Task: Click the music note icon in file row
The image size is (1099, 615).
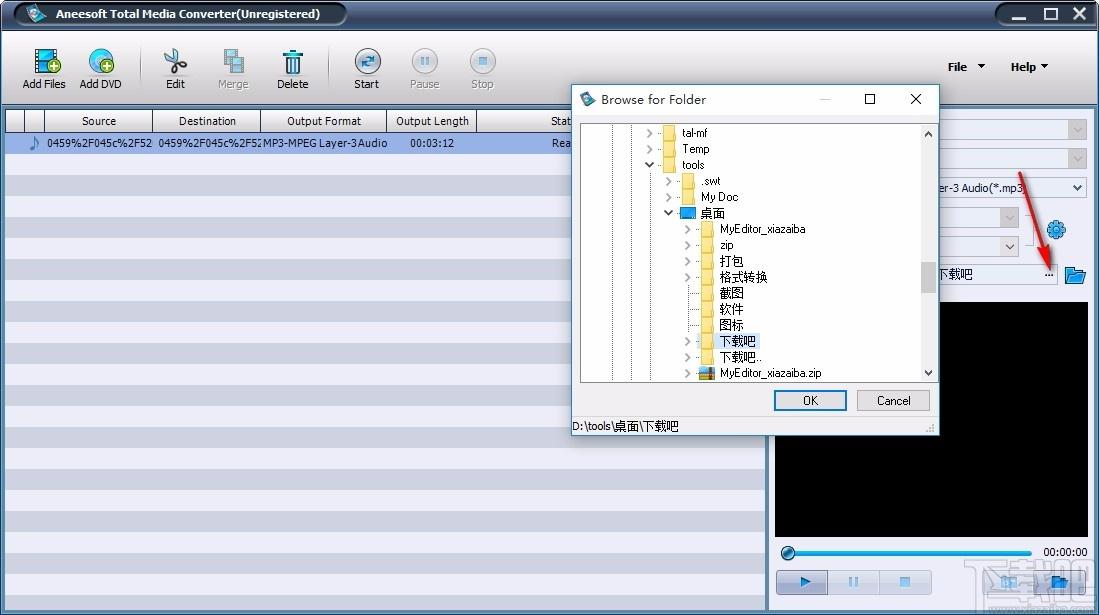Action: point(34,143)
